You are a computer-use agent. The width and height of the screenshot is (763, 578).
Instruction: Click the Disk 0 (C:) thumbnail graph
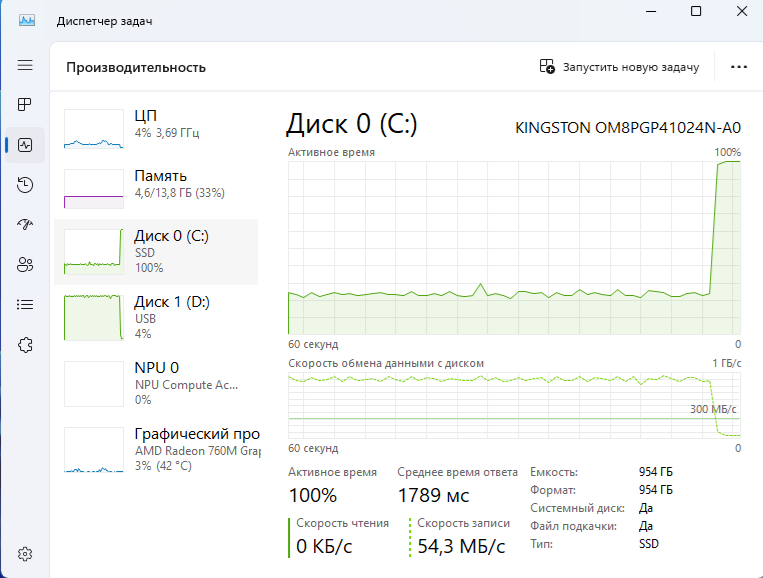[x=92, y=251]
